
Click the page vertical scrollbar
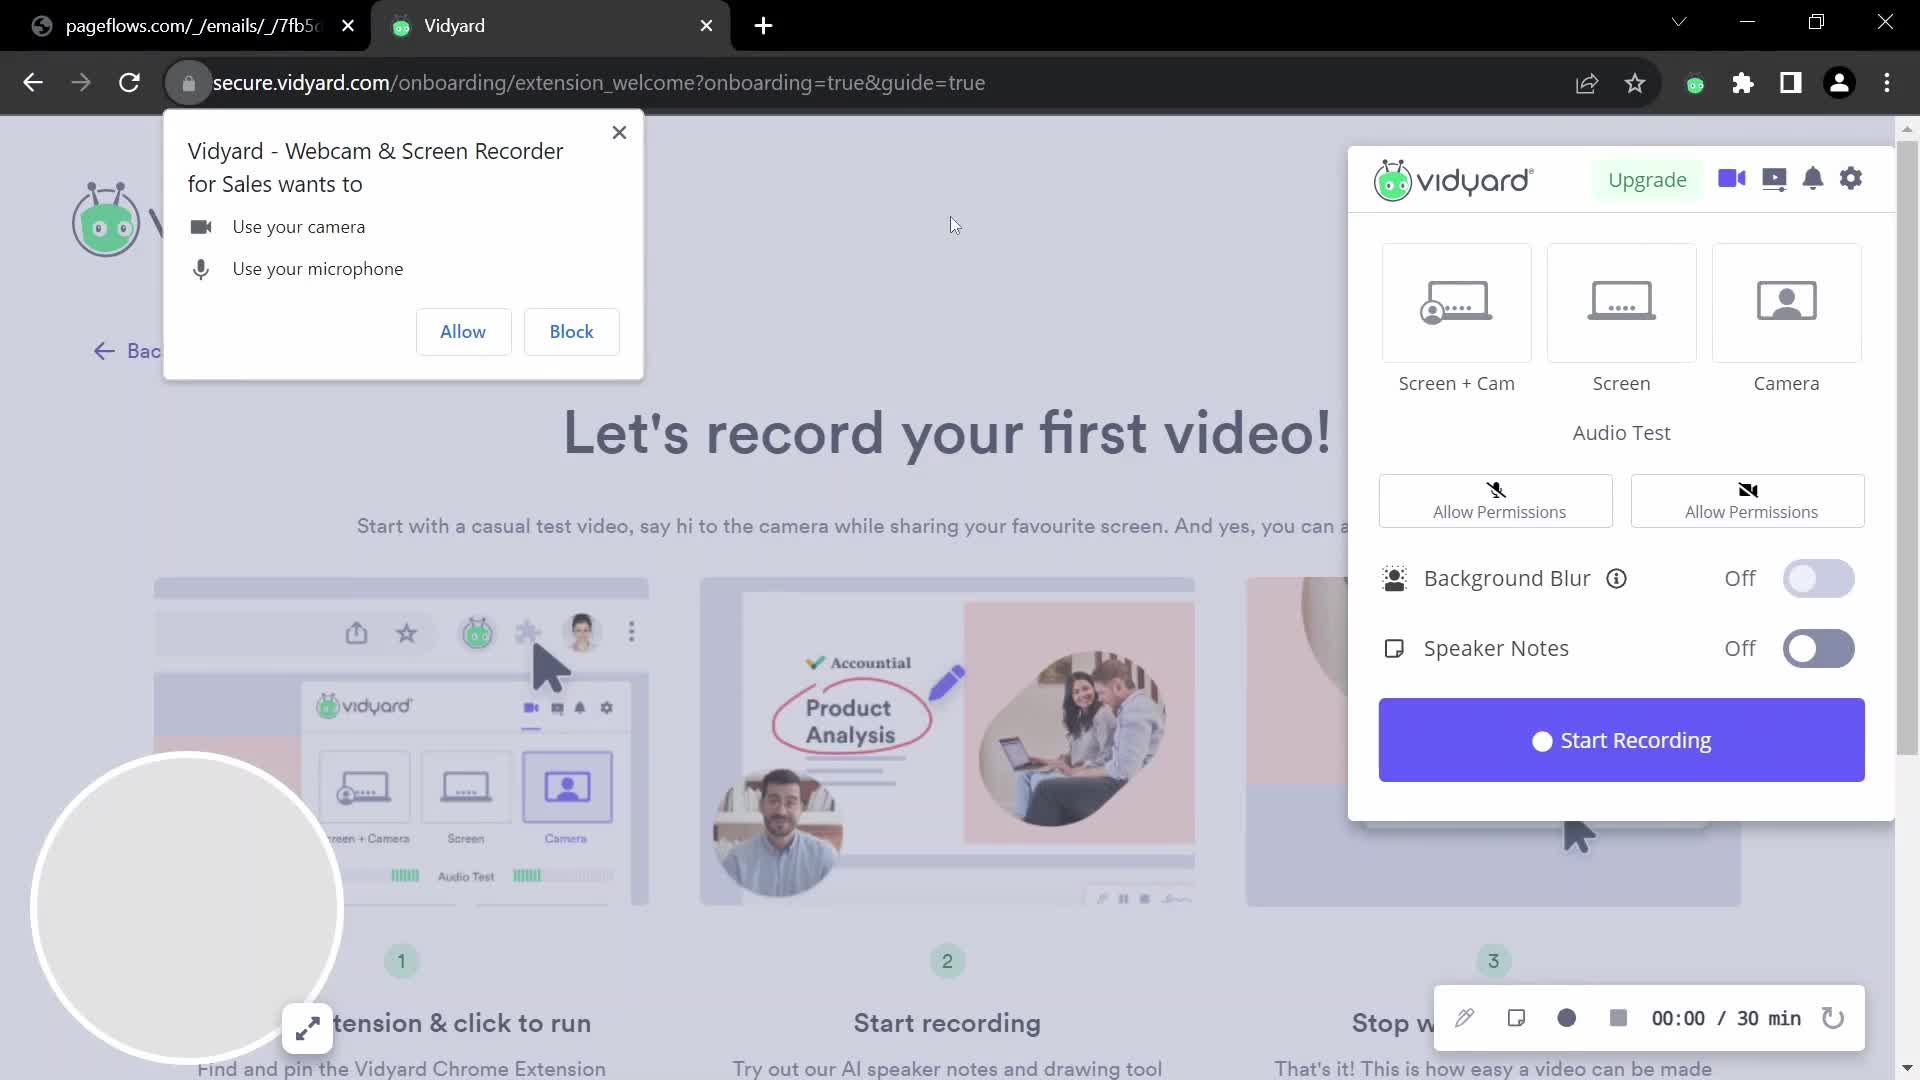tap(1907, 448)
